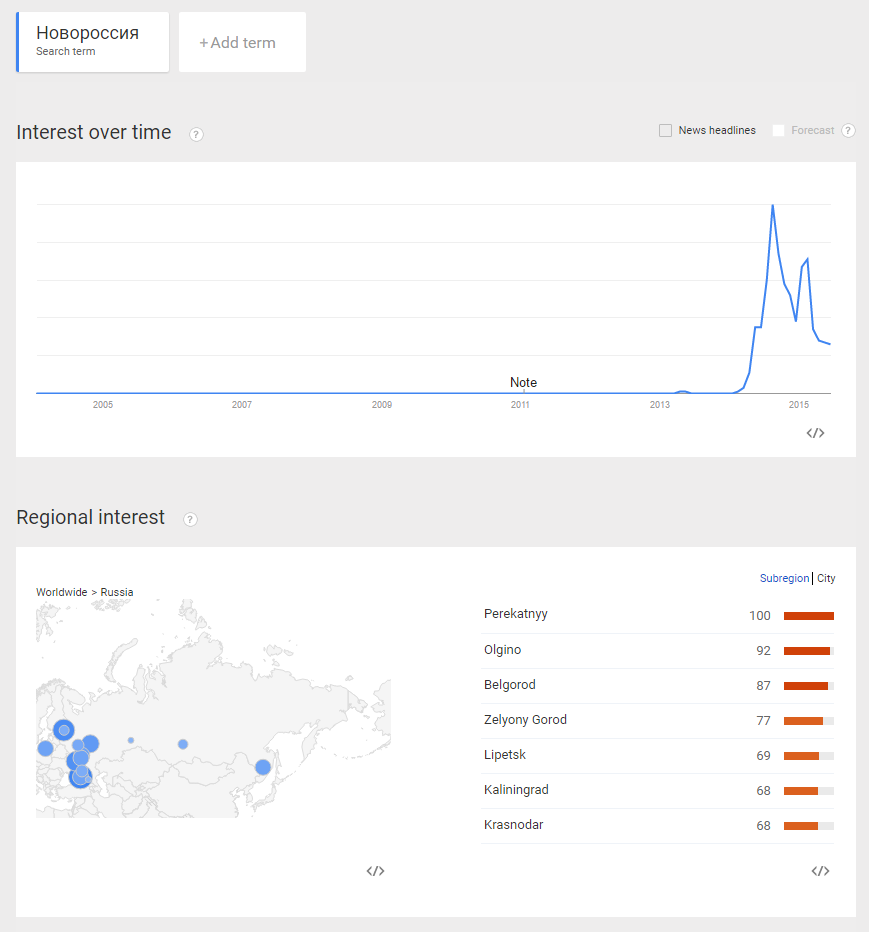Enable the News headlines checkbox
The image size is (869, 932).
click(x=665, y=131)
